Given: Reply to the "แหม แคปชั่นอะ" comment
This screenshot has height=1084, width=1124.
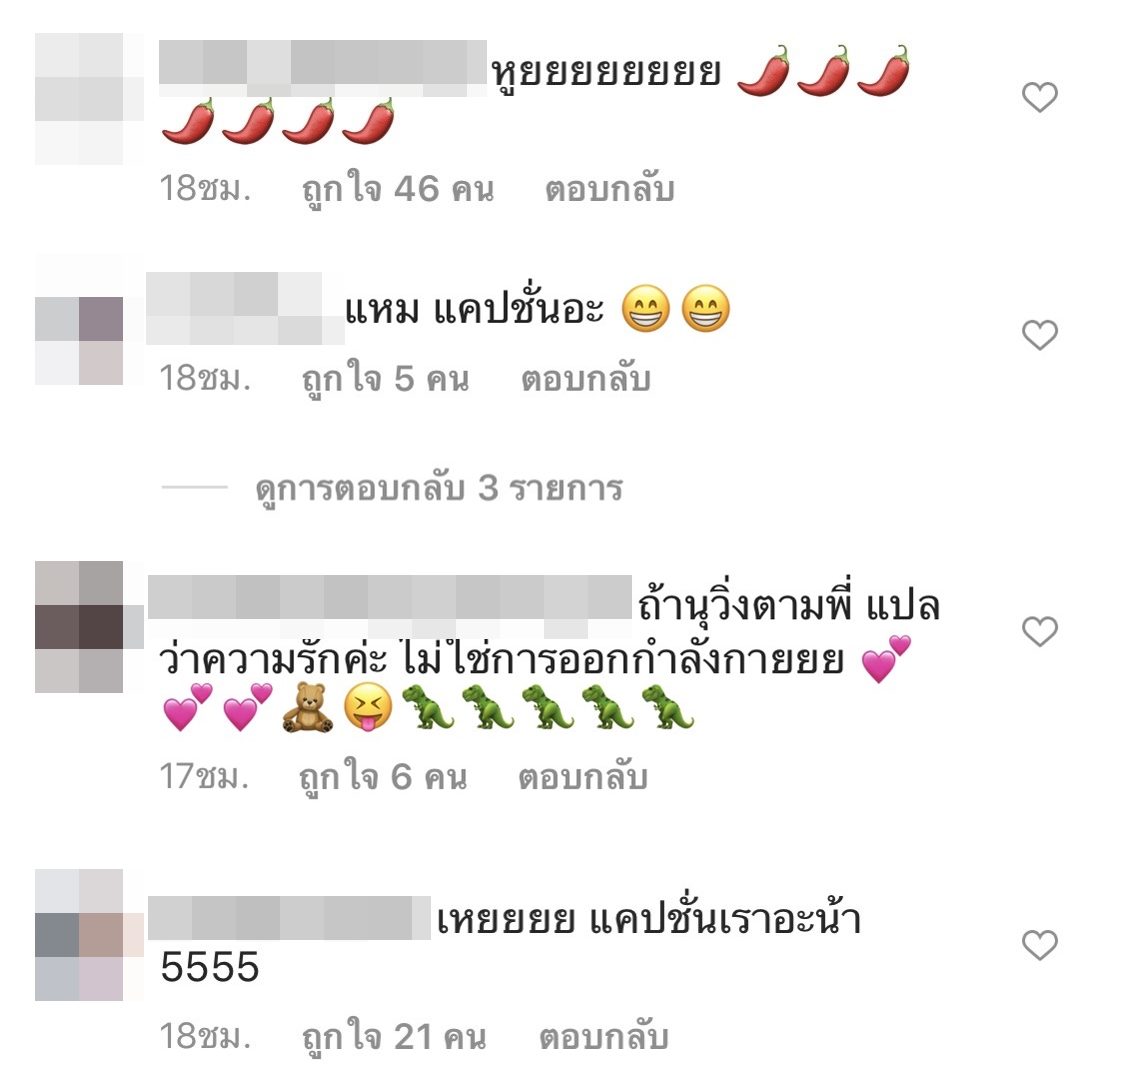Looking at the screenshot, I should pos(586,379).
